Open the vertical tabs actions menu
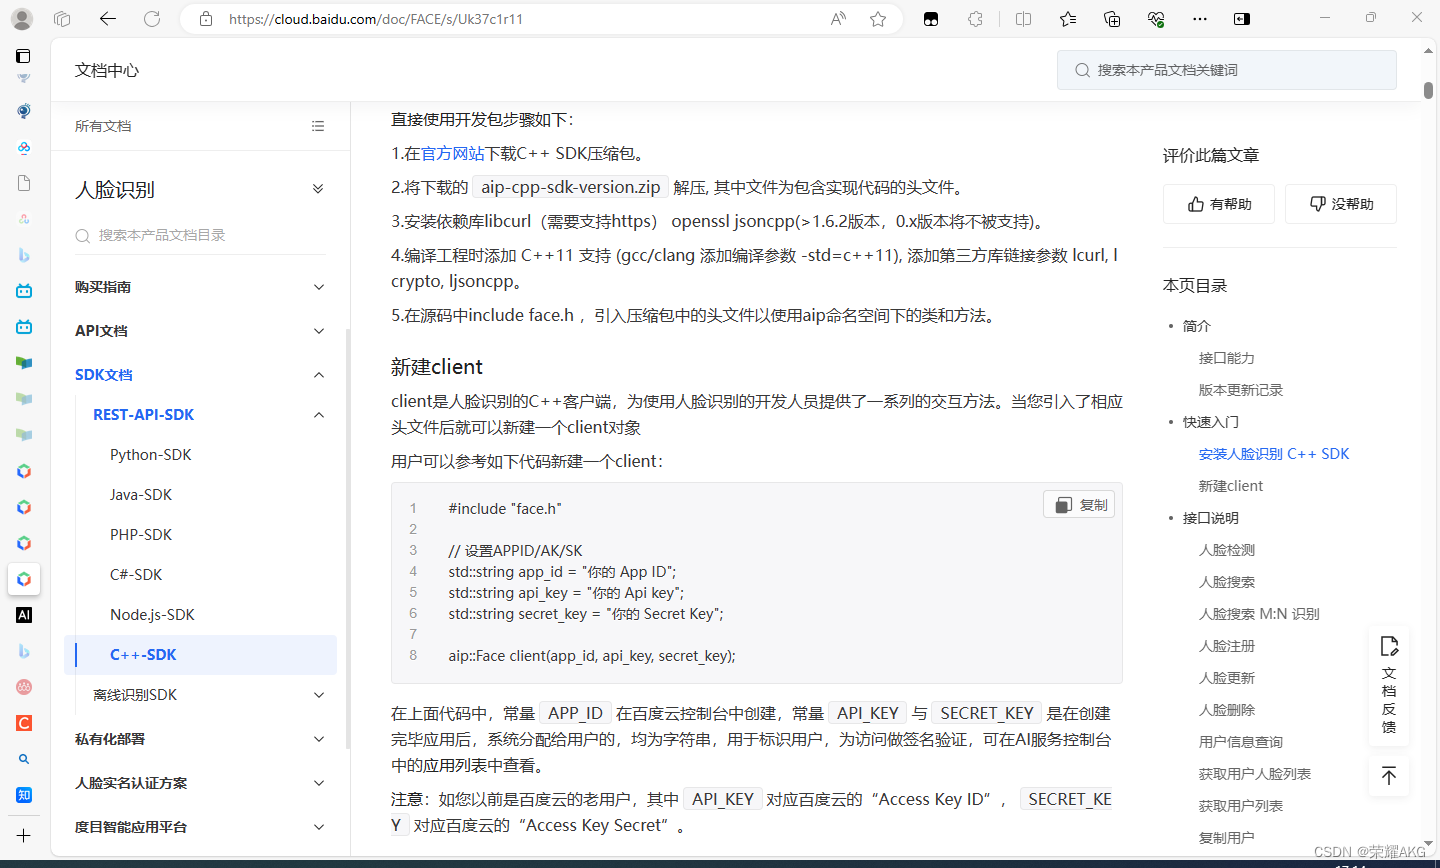This screenshot has height=868, width=1440. [x=23, y=56]
